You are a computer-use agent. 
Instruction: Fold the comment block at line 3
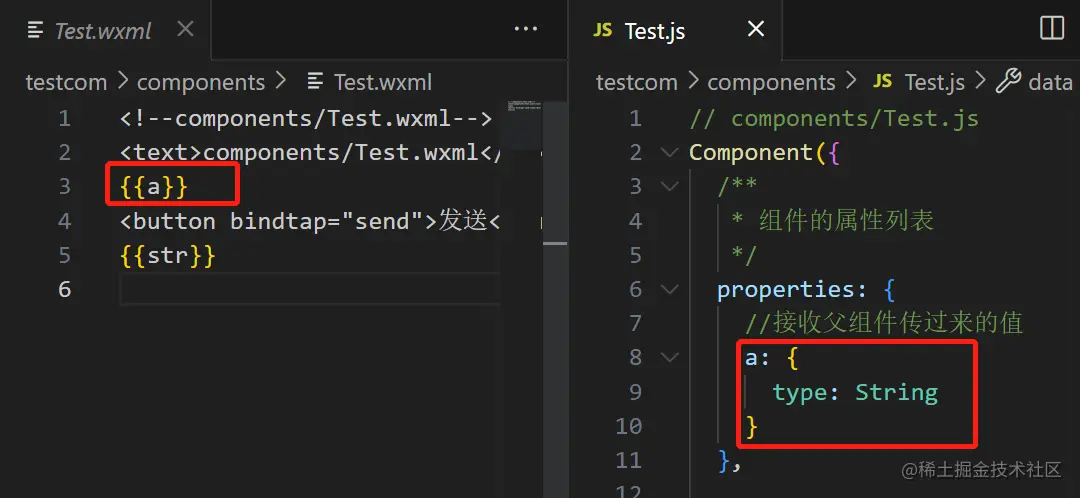(x=668, y=187)
